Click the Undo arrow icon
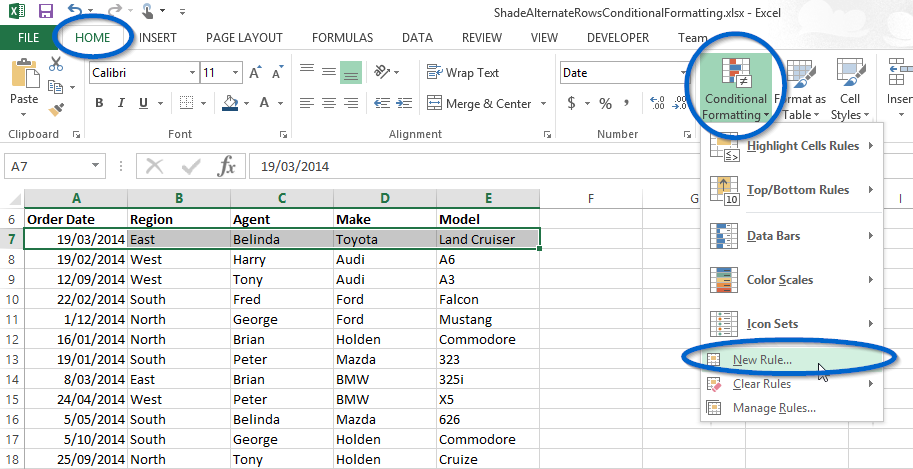This screenshot has width=913, height=469. pyautogui.click(x=76, y=10)
